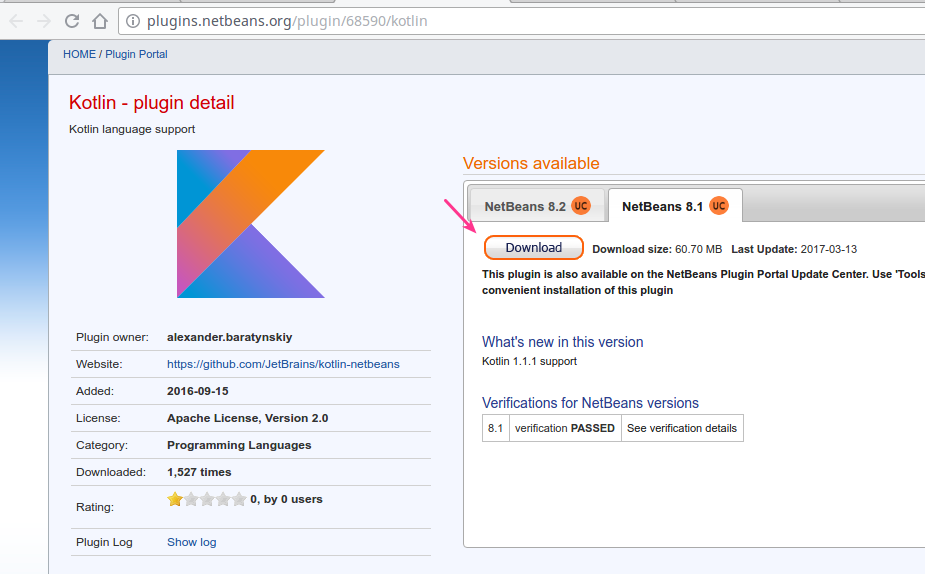Click the UC badge on NetBeans 8.1
Image resolution: width=925 pixels, height=574 pixels.
(x=719, y=206)
